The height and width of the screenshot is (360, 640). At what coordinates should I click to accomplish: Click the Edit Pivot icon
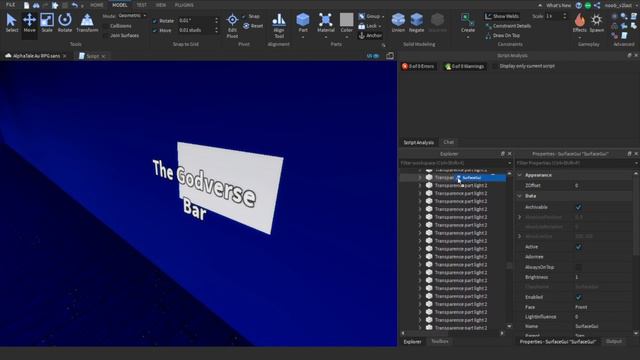(232, 20)
